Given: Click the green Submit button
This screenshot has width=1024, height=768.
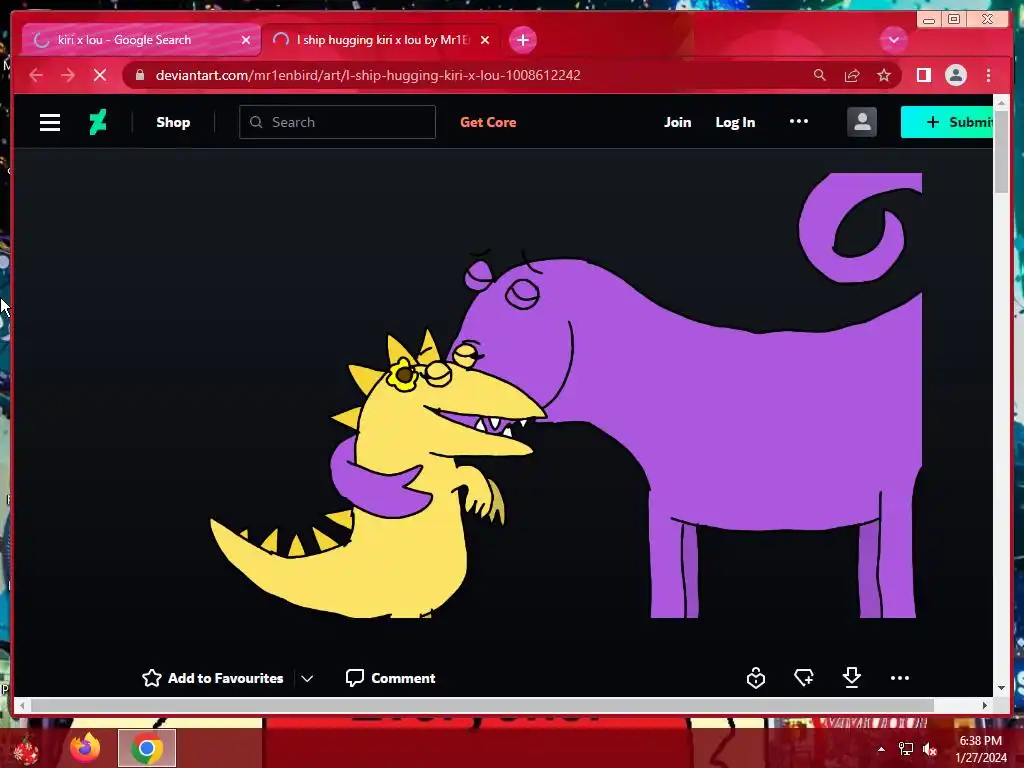Looking at the screenshot, I should (947, 122).
